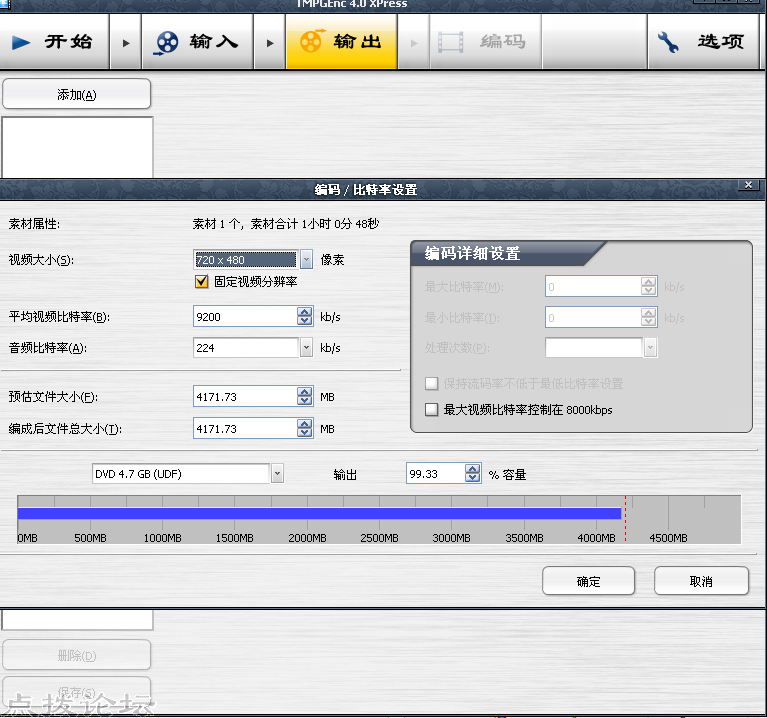This screenshot has width=767, height=718.
Task: Click the 平均视频比特率 9200 field
Action: [245, 316]
